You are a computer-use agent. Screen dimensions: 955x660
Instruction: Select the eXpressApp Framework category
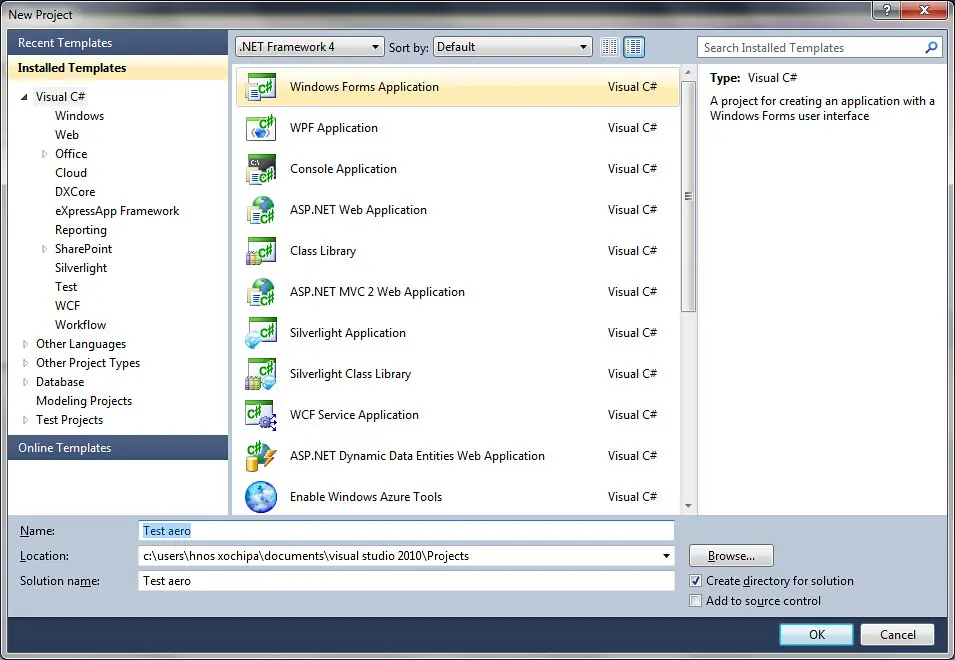tap(117, 211)
